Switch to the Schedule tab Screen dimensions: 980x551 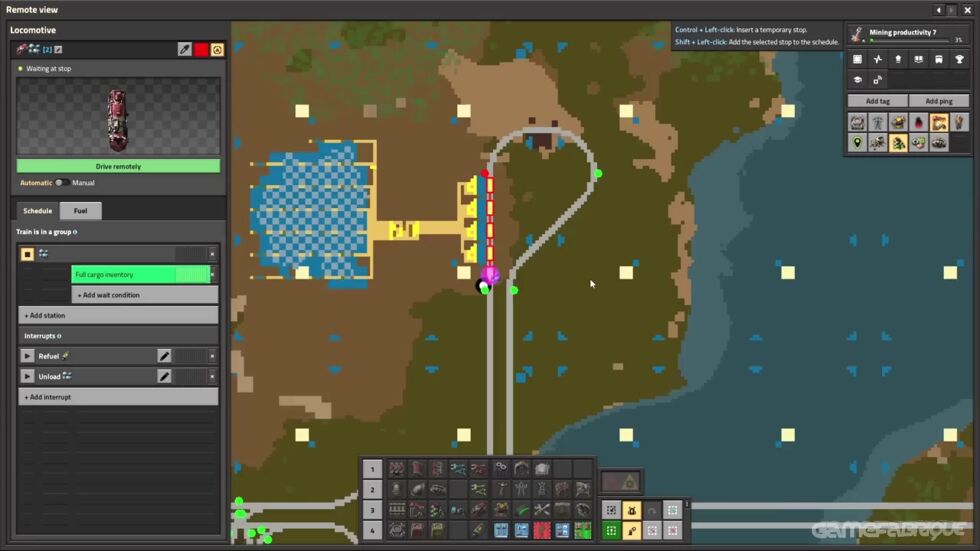click(x=38, y=211)
